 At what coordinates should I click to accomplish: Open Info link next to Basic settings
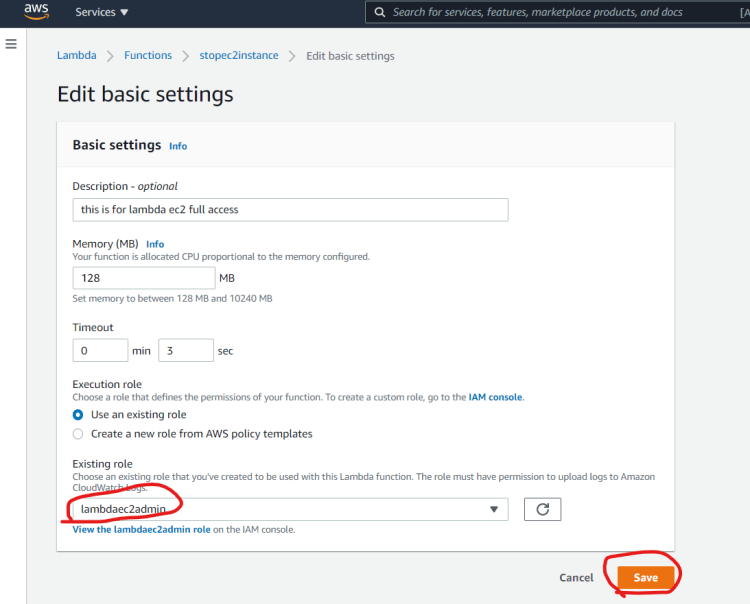(178, 146)
